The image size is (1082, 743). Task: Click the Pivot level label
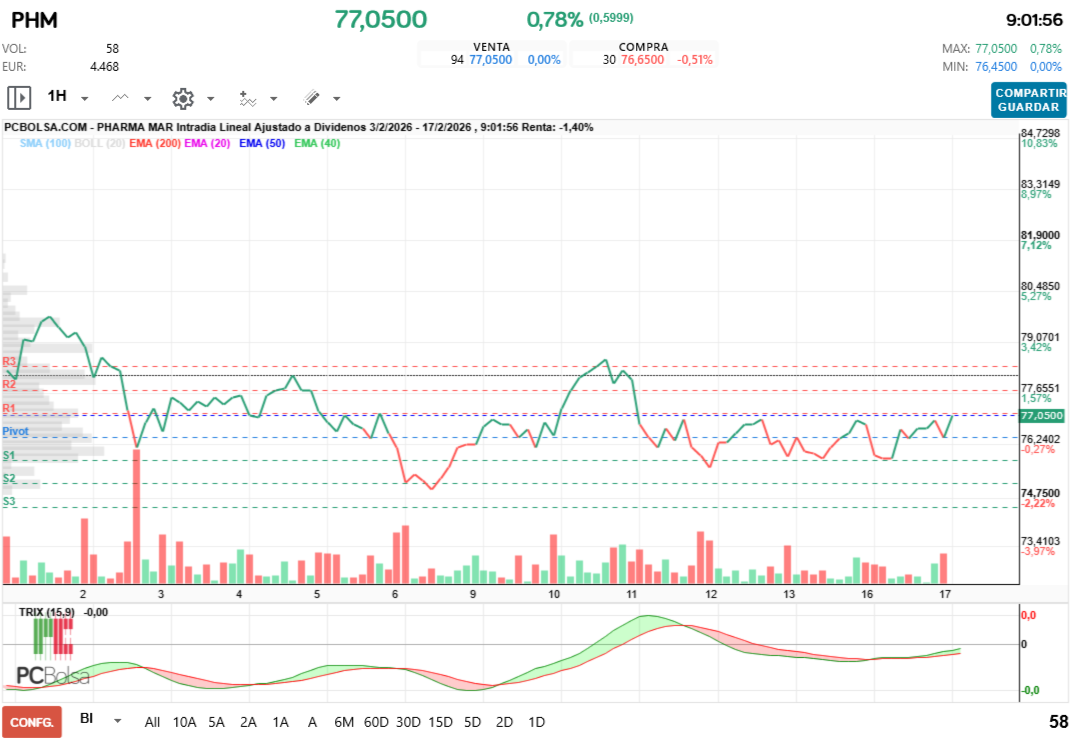(16, 430)
